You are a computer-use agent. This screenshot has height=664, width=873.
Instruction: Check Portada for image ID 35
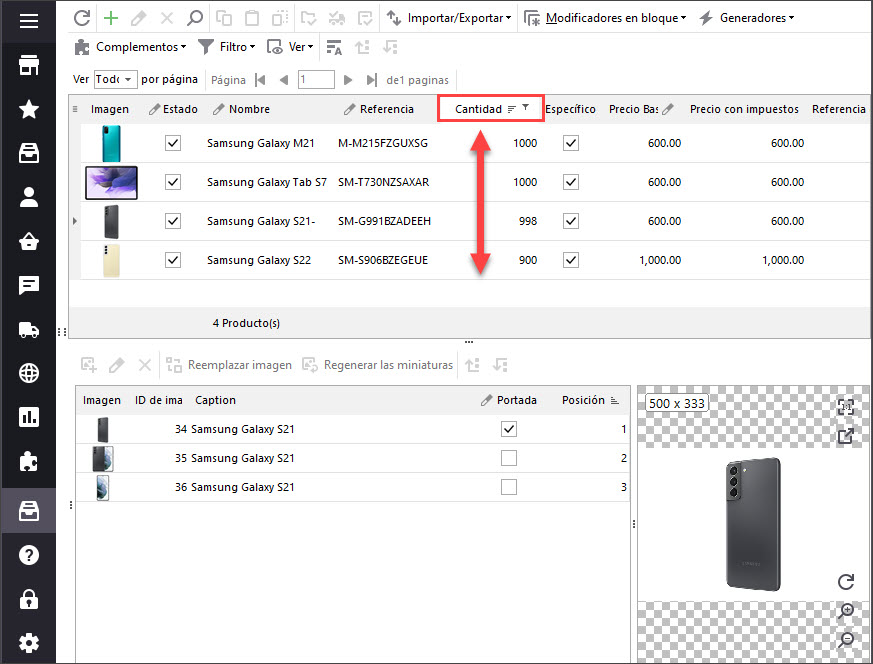509,458
